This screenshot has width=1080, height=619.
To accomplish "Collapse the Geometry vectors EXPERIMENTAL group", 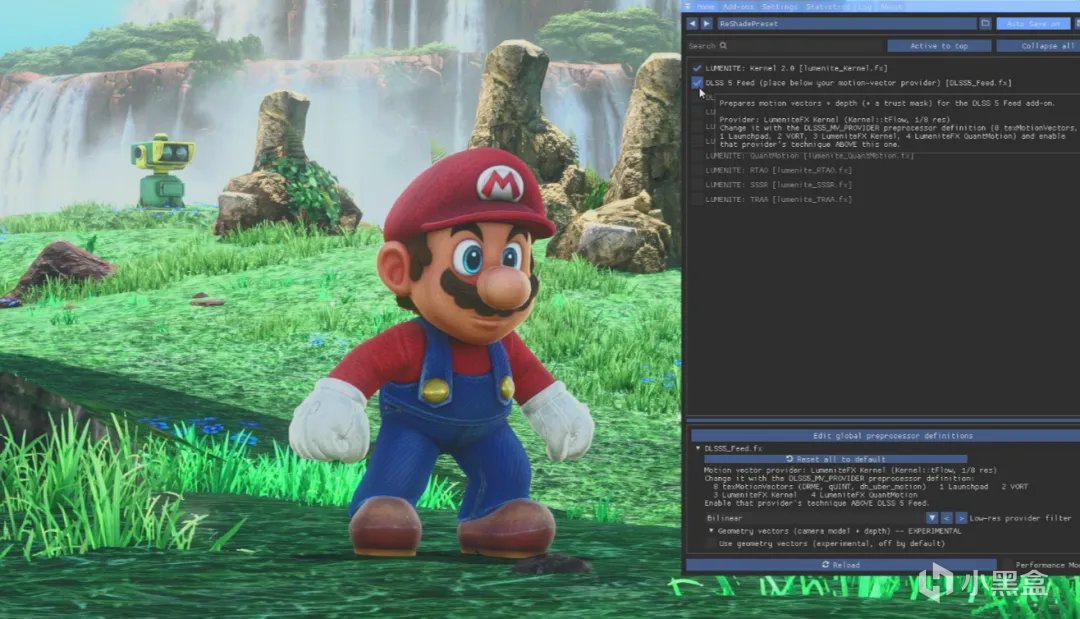I will coord(712,531).
